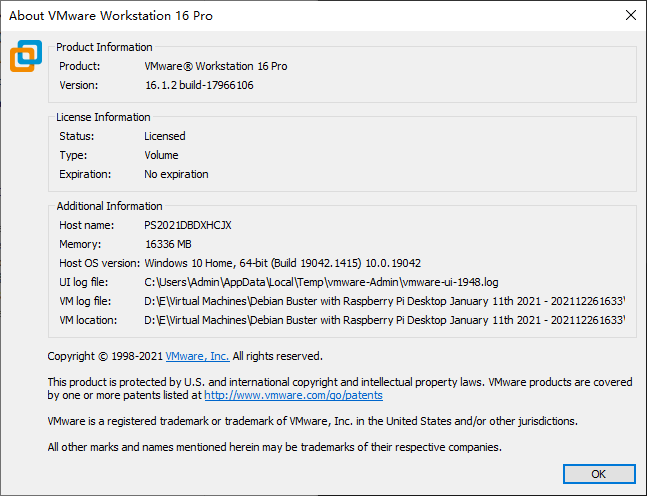Screen dimensions: 647x496
Task: Click the No expiration value
Action: [176, 174]
